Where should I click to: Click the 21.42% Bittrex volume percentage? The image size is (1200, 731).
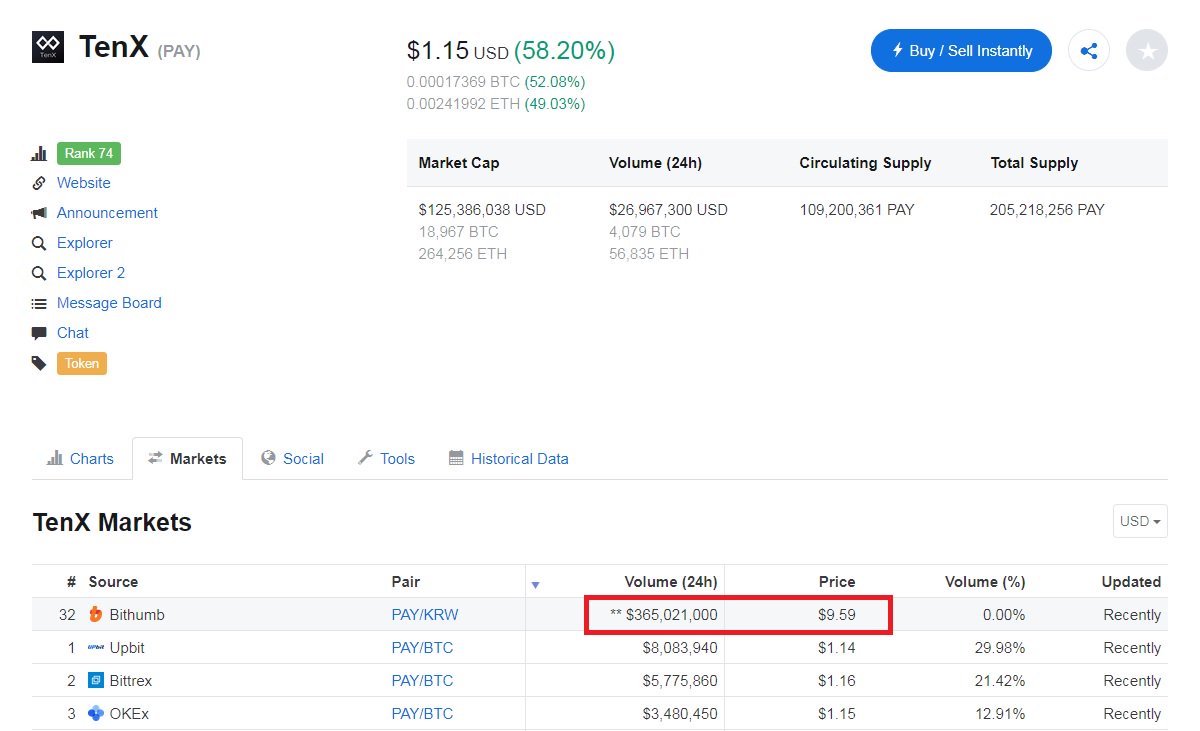click(x=1001, y=681)
